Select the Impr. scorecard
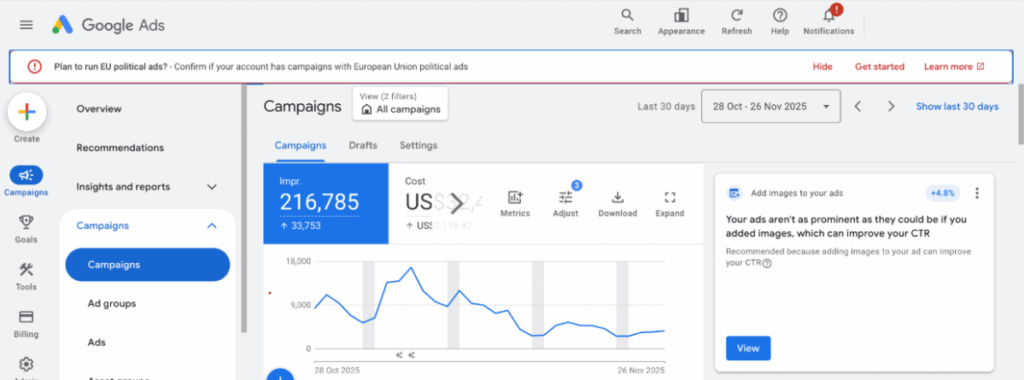The width and height of the screenshot is (1024, 380). pos(326,204)
